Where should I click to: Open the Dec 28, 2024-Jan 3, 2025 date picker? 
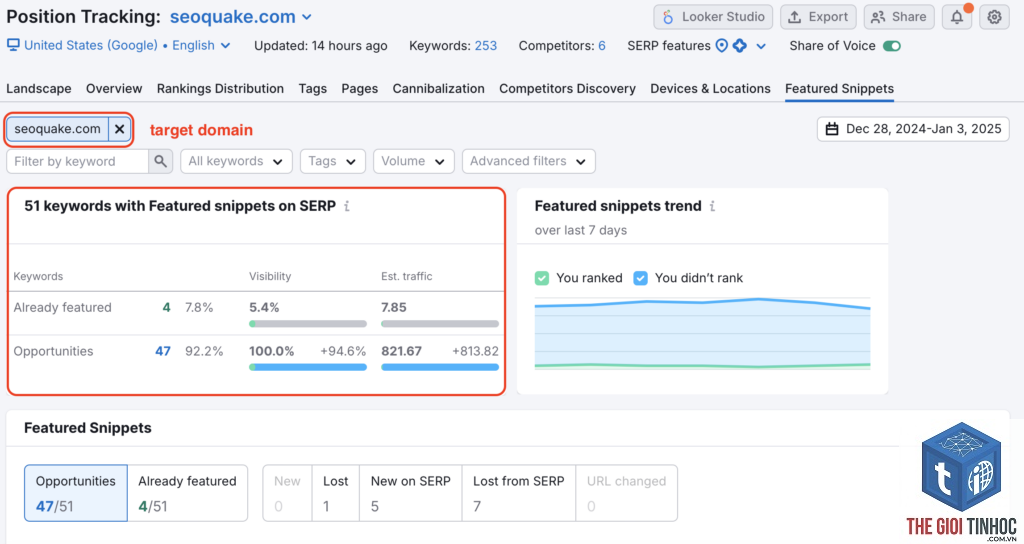pos(913,129)
